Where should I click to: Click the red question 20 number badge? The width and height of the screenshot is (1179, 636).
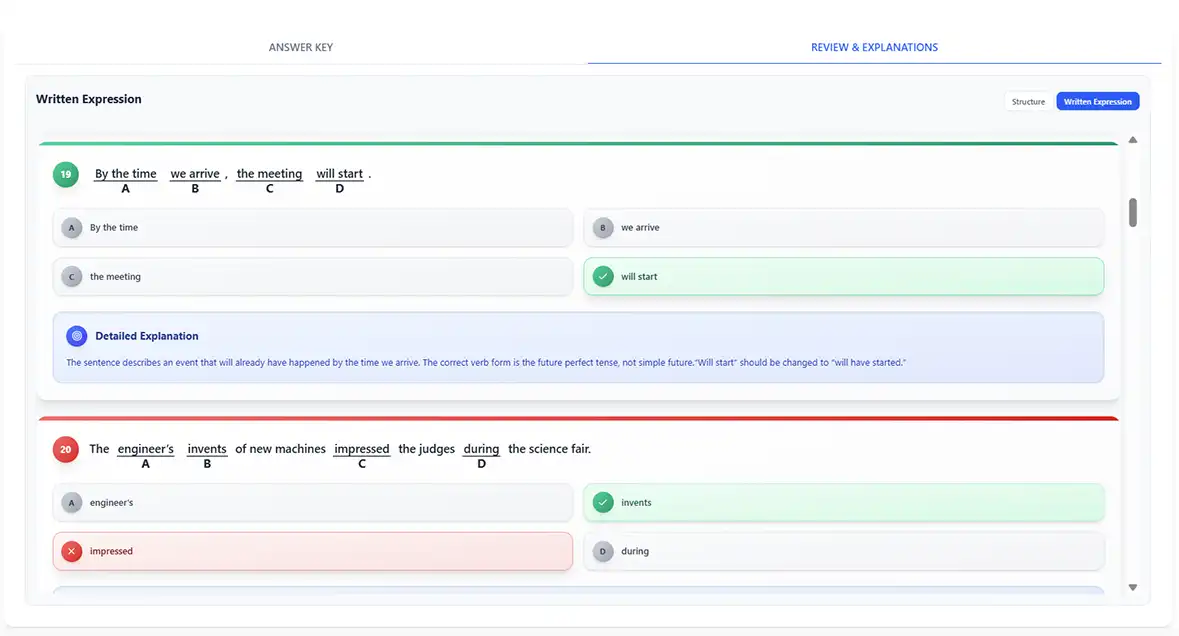[x=65, y=450]
